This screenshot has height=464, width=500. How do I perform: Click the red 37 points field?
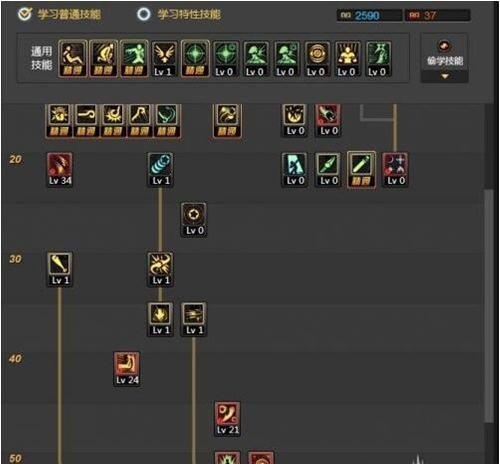[x=438, y=15]
